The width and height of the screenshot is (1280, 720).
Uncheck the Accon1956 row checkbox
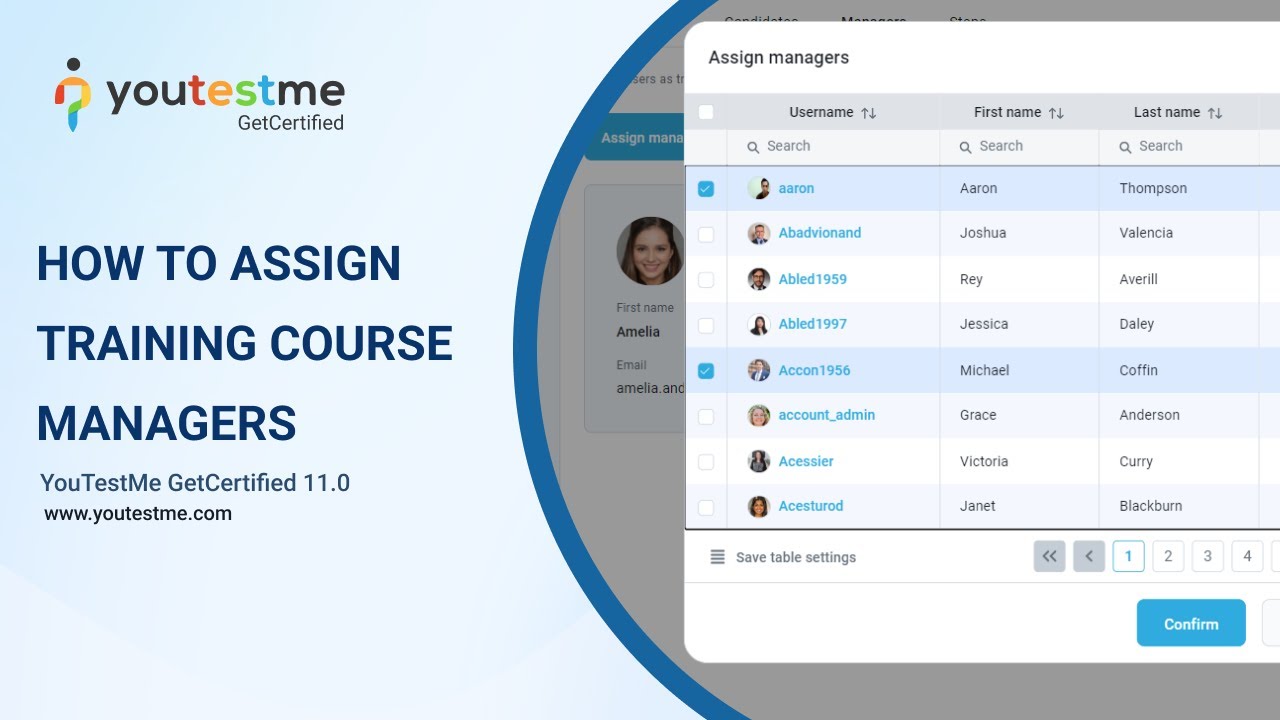coord(706,371)
